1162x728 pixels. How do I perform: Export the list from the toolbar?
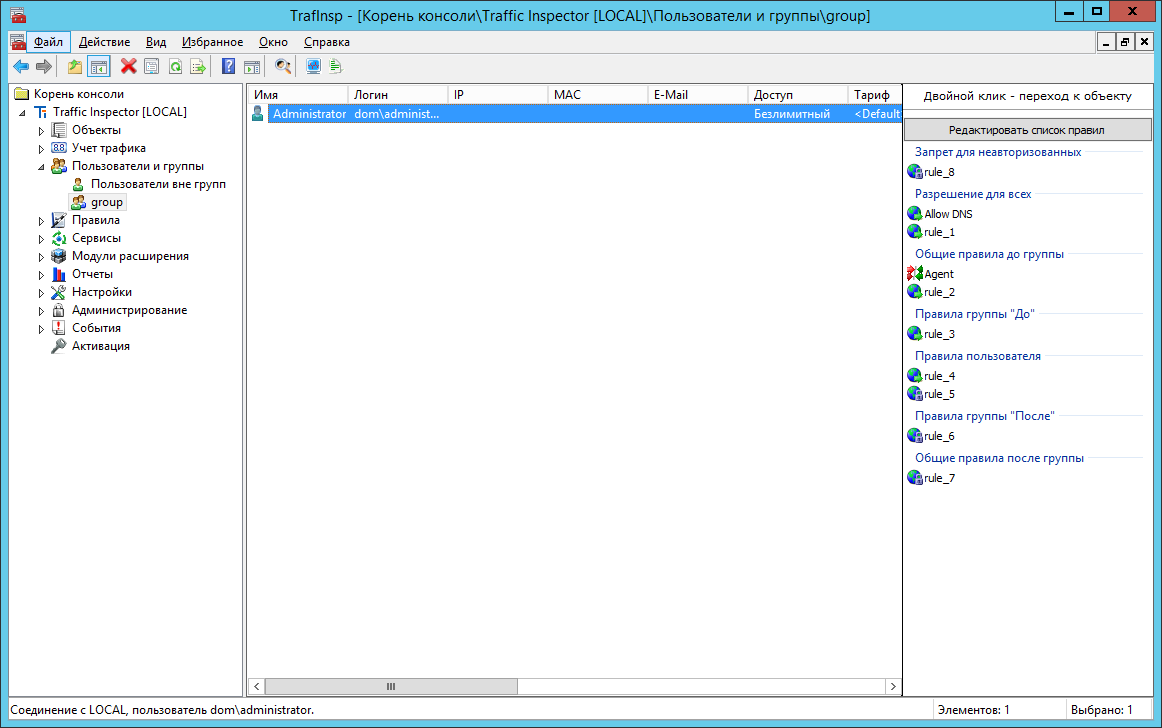click(198, 67)
